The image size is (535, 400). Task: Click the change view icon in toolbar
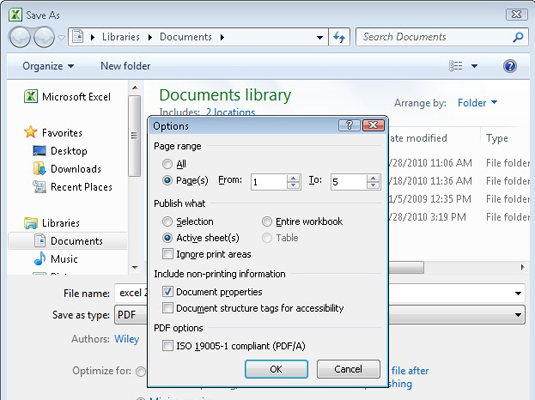point(456,66)
